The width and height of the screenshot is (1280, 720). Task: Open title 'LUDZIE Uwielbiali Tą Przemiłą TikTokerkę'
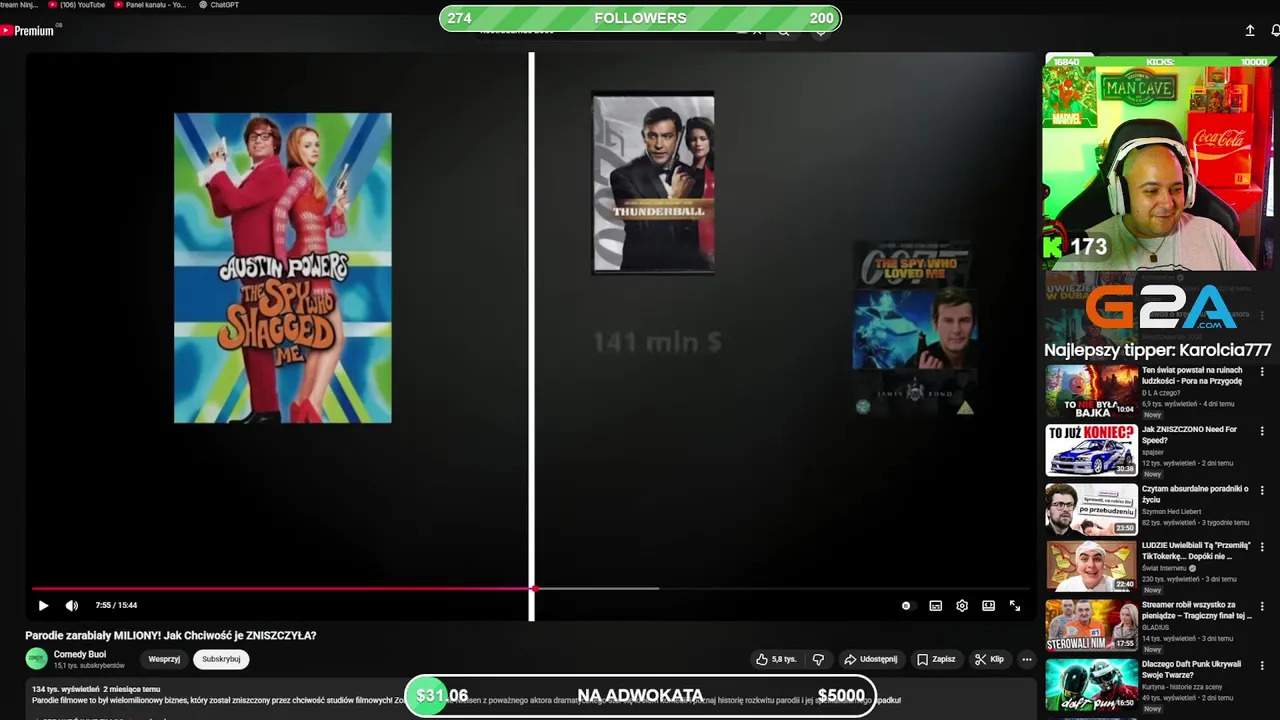tap(1196, 551)
